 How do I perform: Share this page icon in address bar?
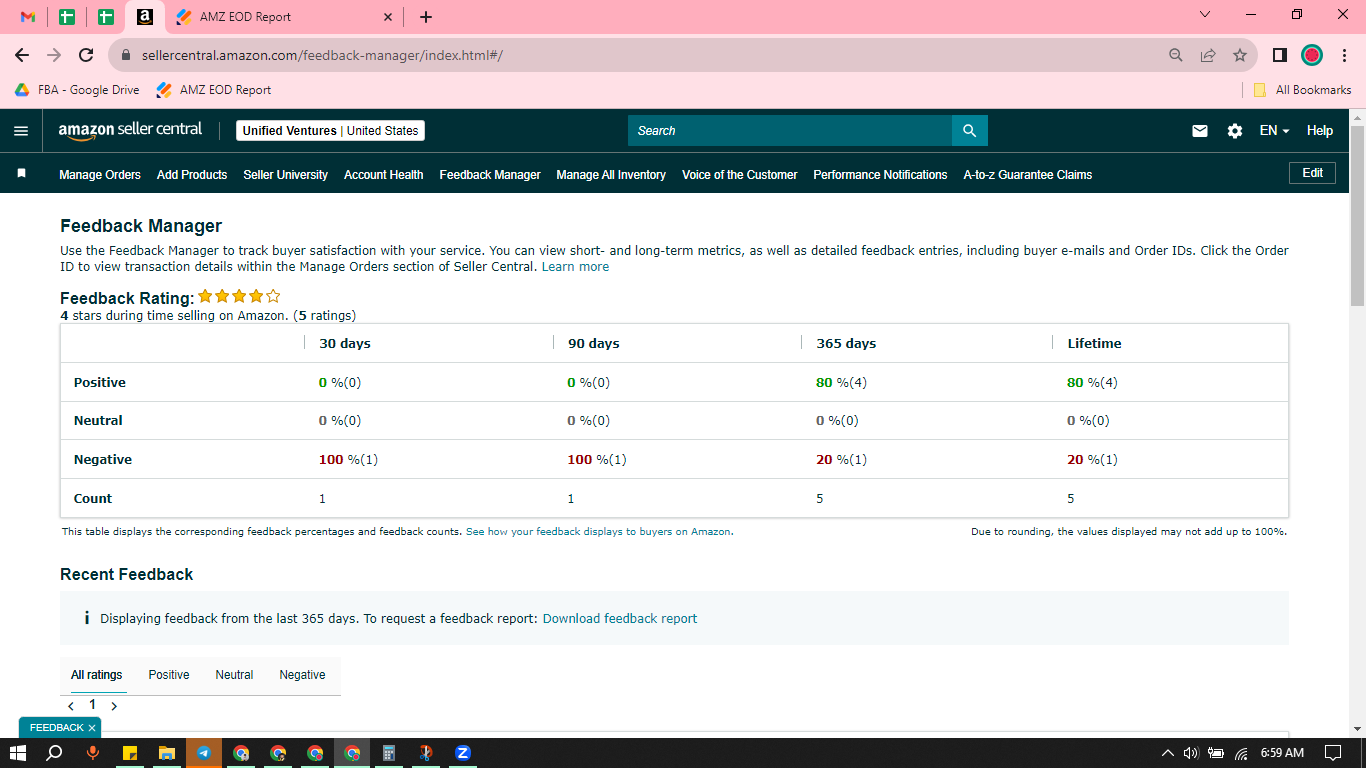pyautogui.click(x=1208, y=55)
